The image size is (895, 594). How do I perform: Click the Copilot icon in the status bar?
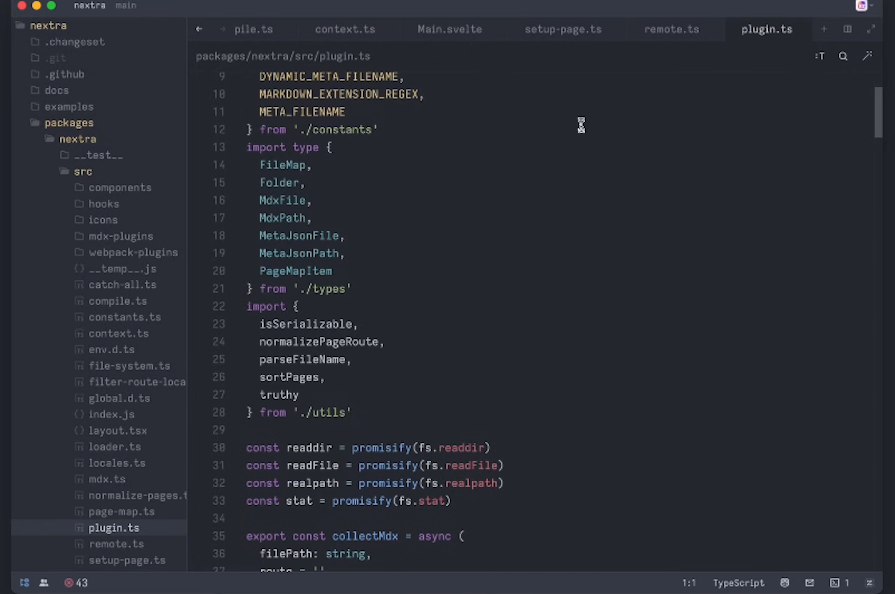click(784, 583)
